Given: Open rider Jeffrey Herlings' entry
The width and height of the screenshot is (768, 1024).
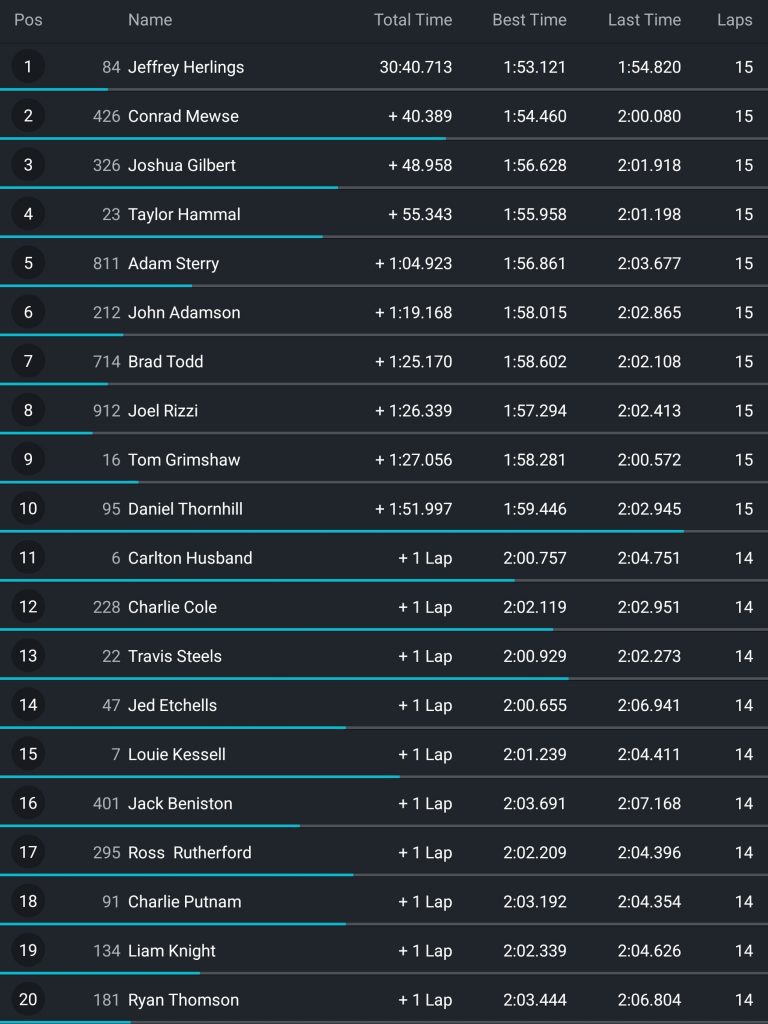Looking at the screenshot, I should [186, 67].
